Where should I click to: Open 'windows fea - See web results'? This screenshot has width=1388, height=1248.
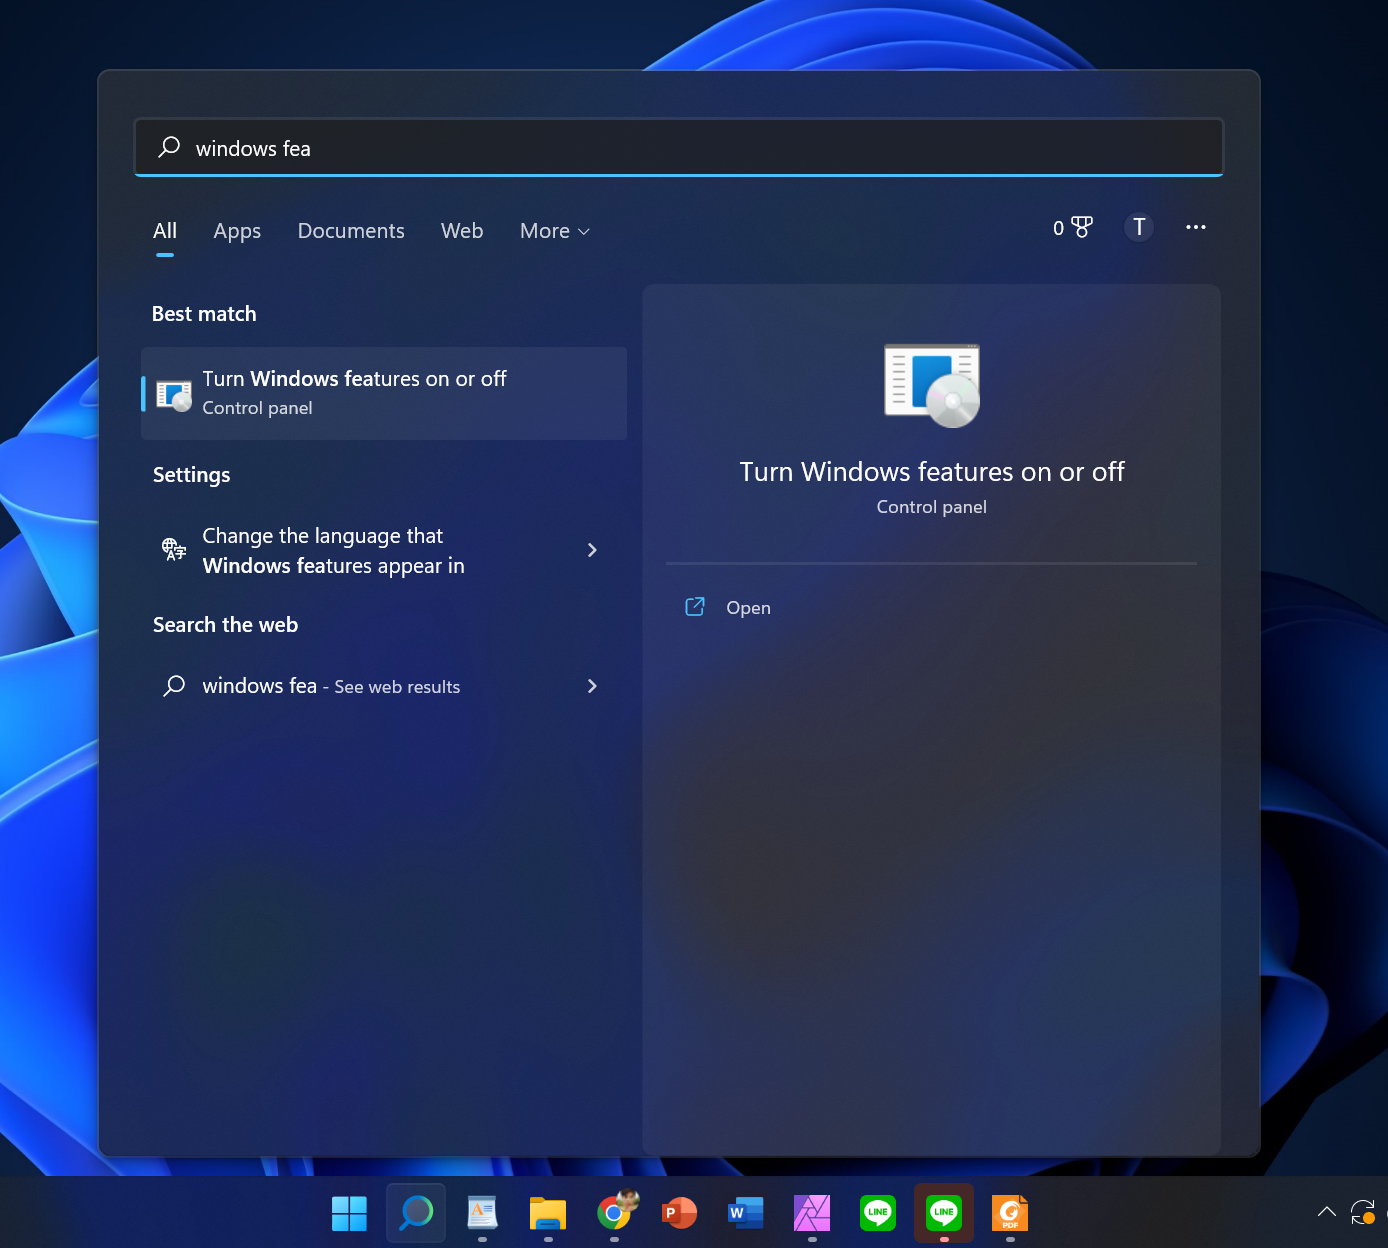(384, 686)
